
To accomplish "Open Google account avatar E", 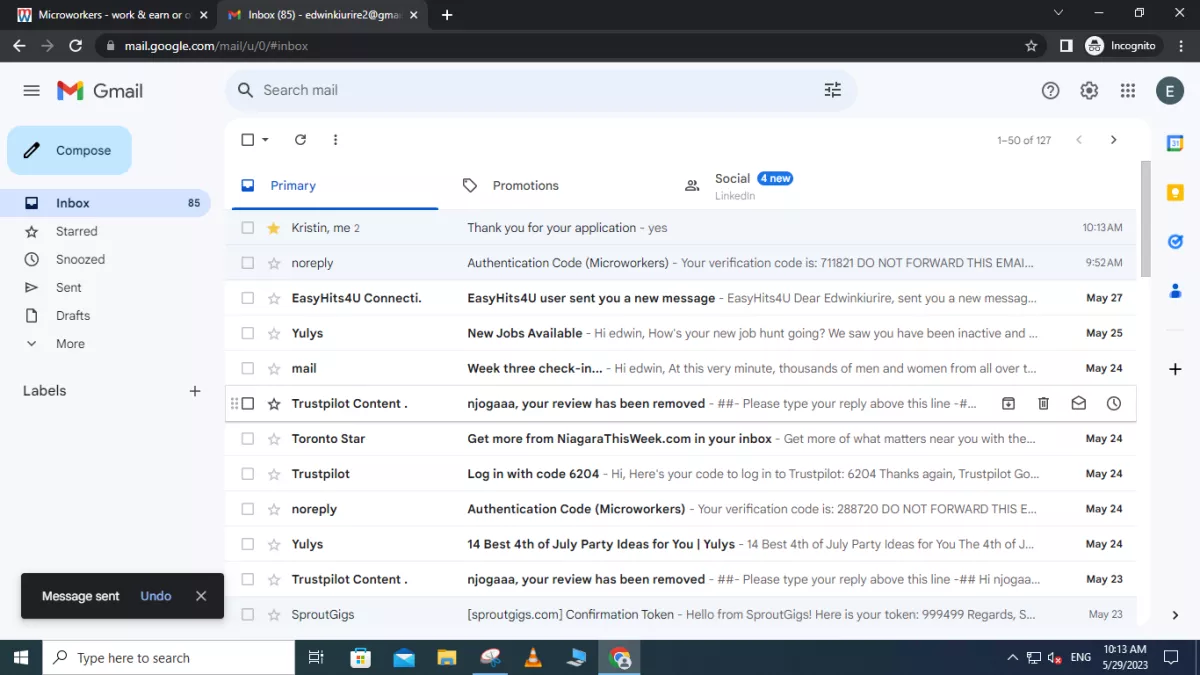I will 1170,91.
